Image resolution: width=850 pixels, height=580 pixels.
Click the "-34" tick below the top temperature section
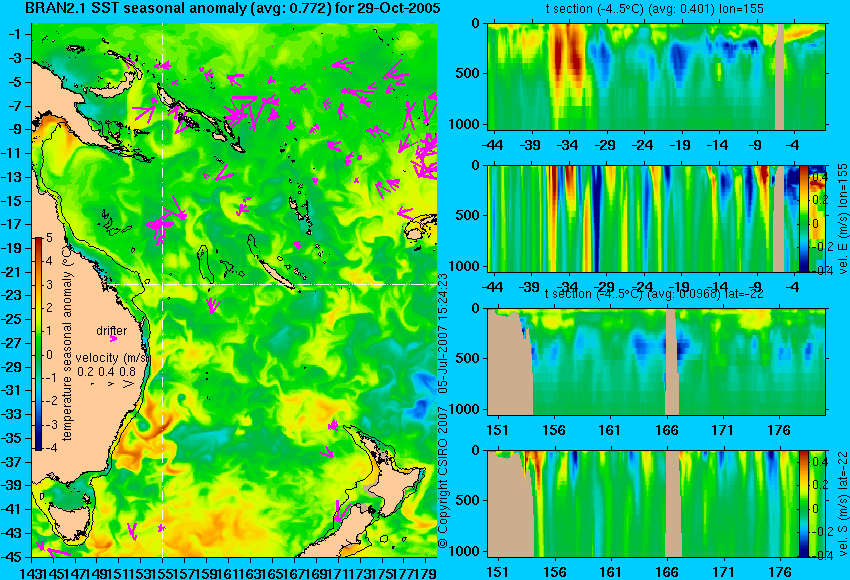(567, 145)
